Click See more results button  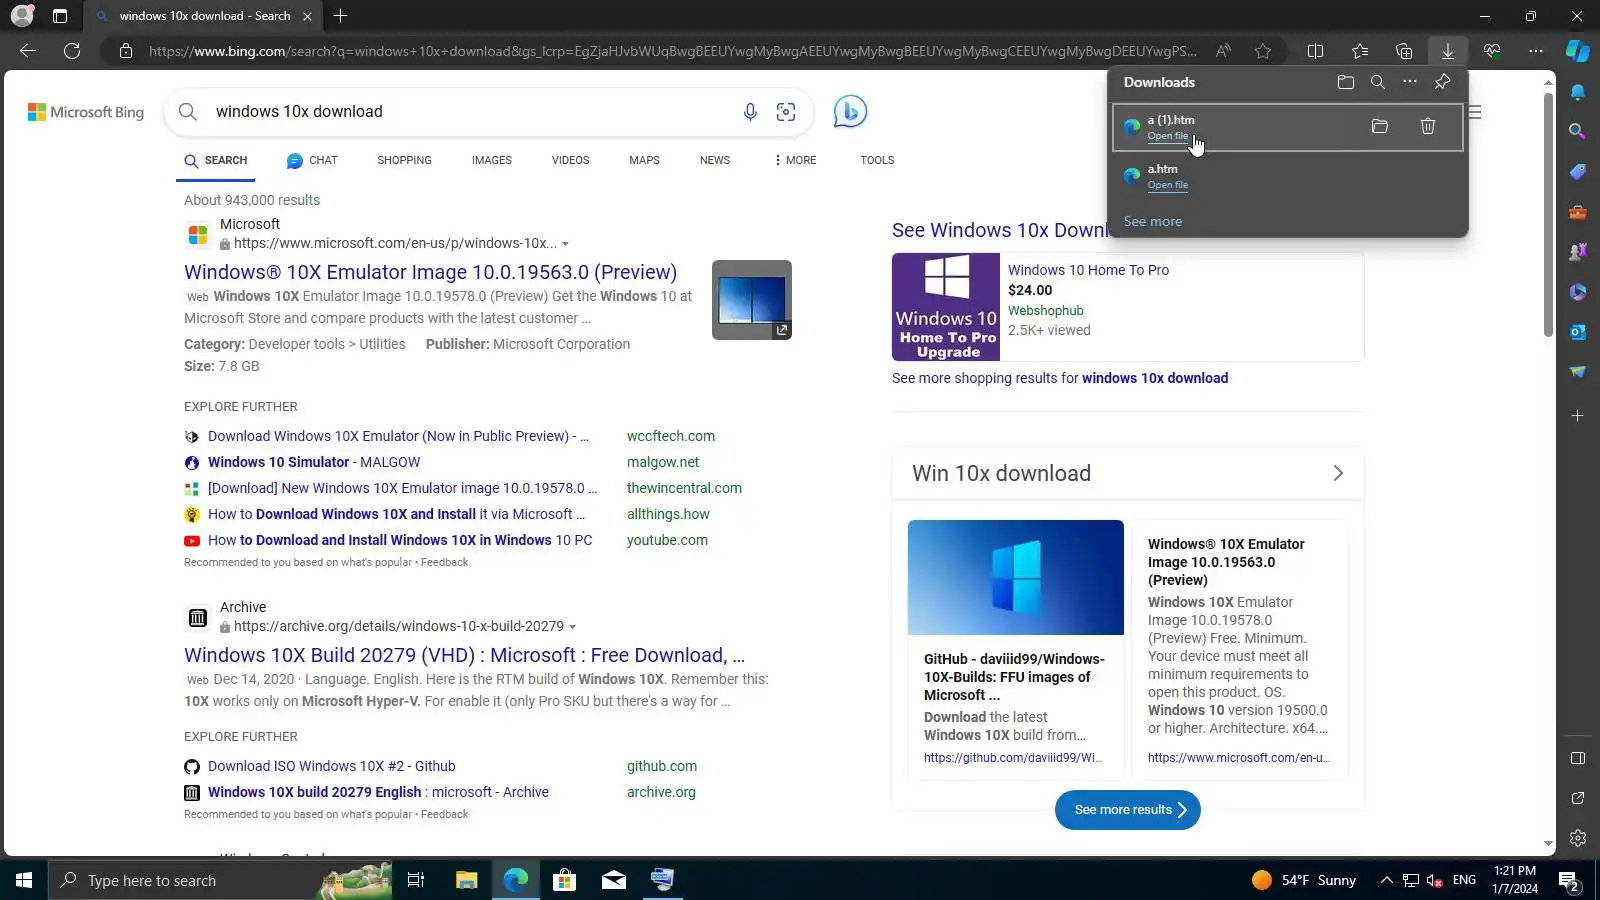(1127, 810)
